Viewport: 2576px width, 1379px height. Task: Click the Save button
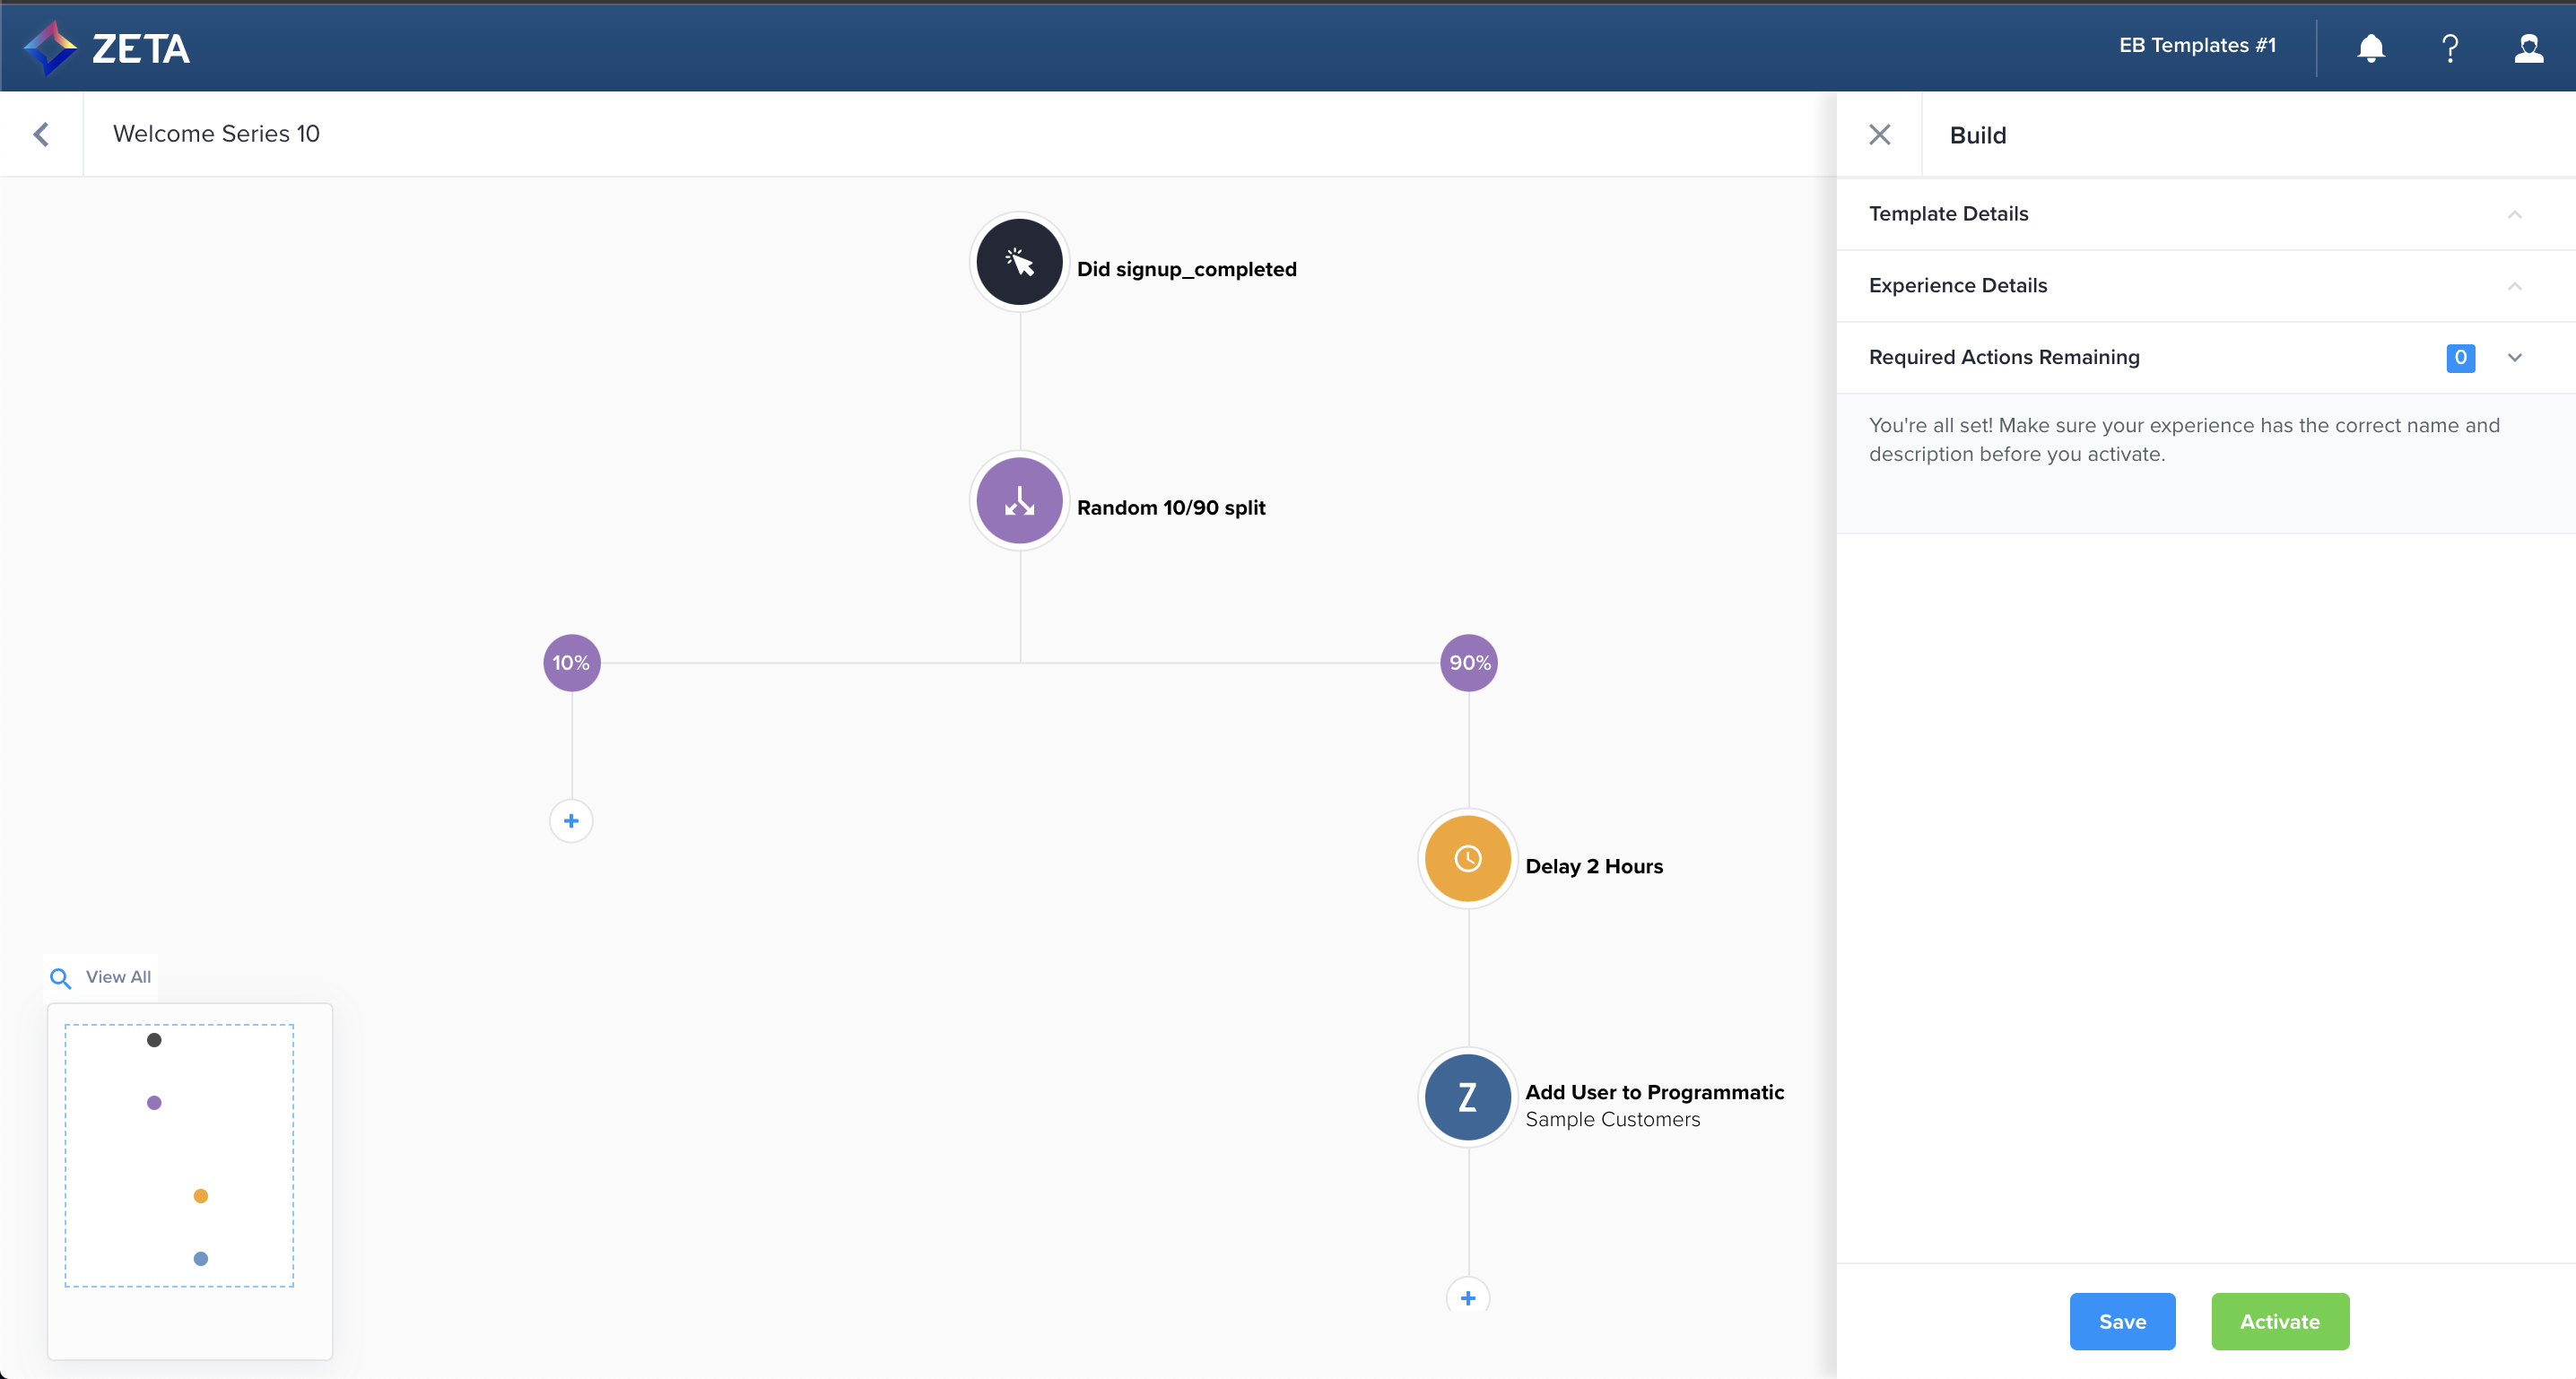2122,1321
